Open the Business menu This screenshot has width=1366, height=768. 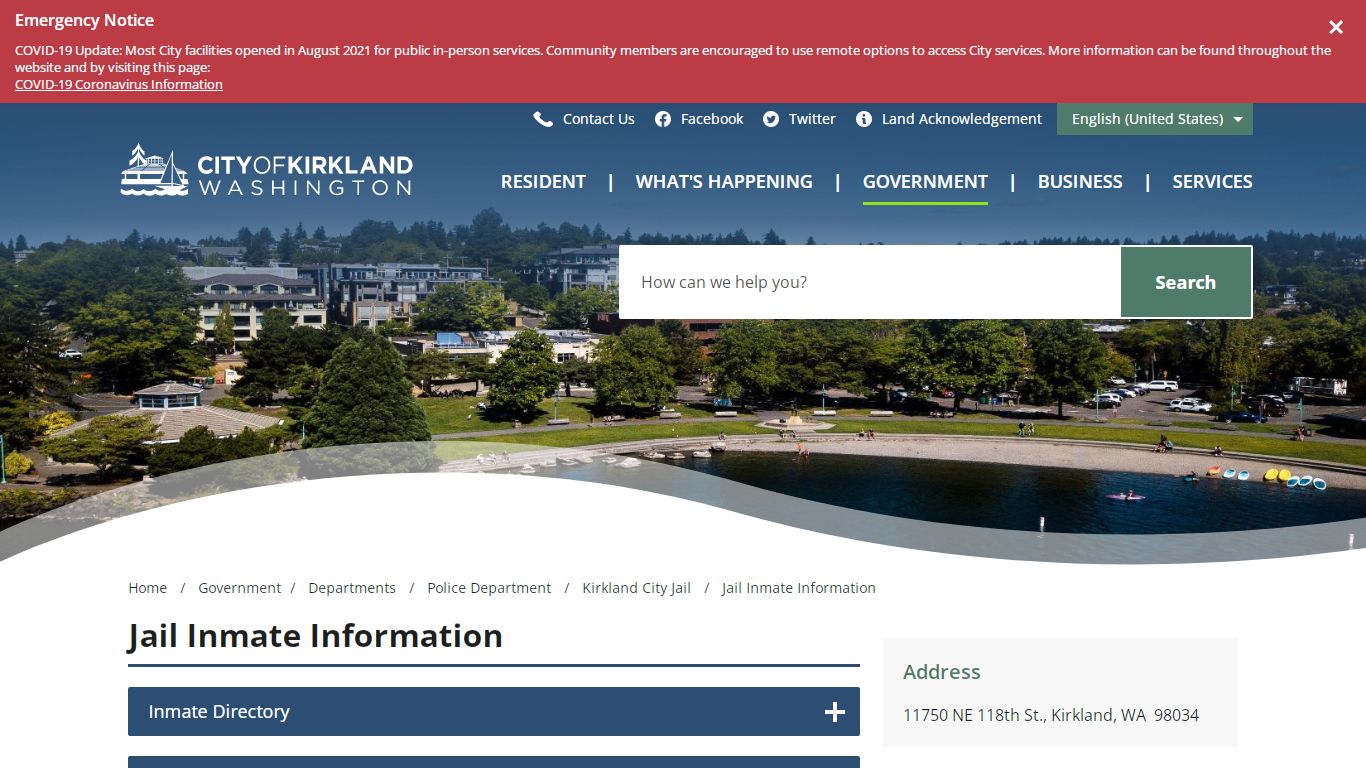click(x=1080, y=182)
